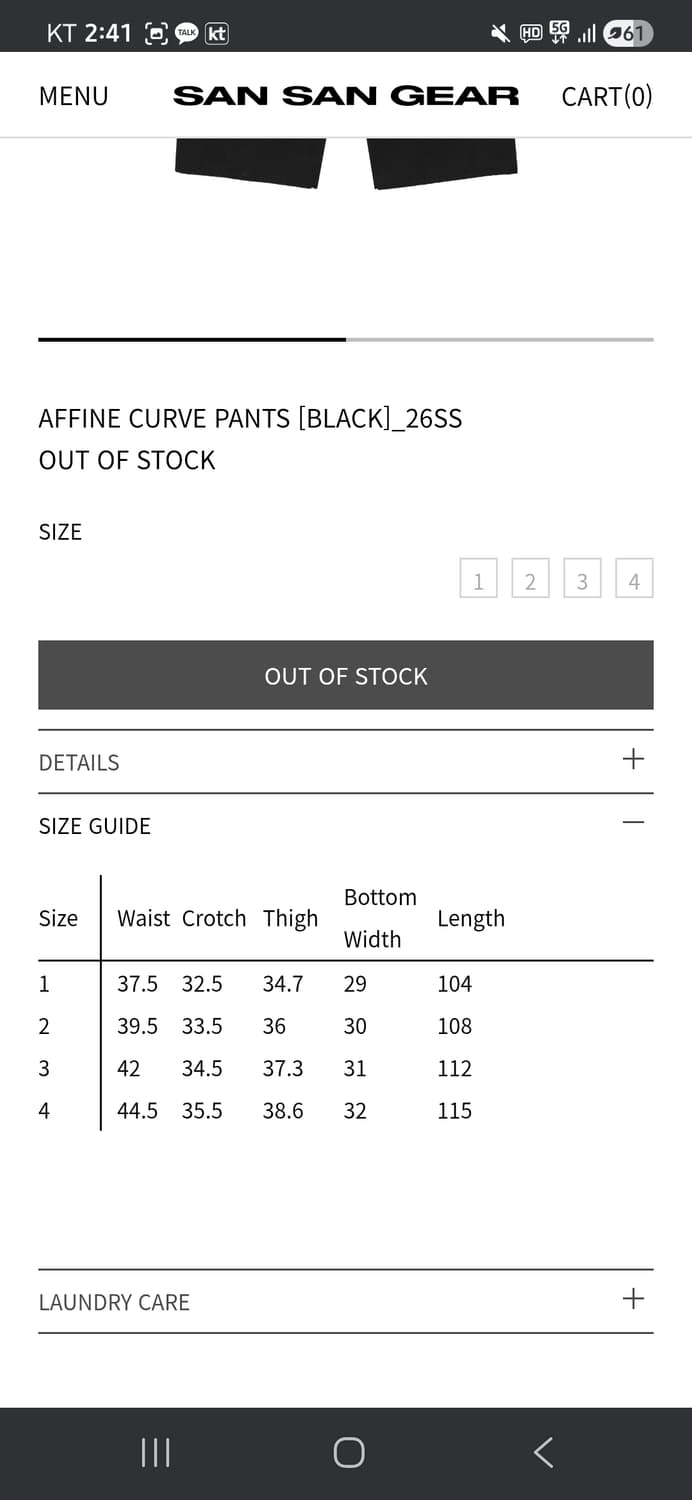Select size 1 option
Image resolution: width=692 pixels, height=1500 pixels.
478,579
